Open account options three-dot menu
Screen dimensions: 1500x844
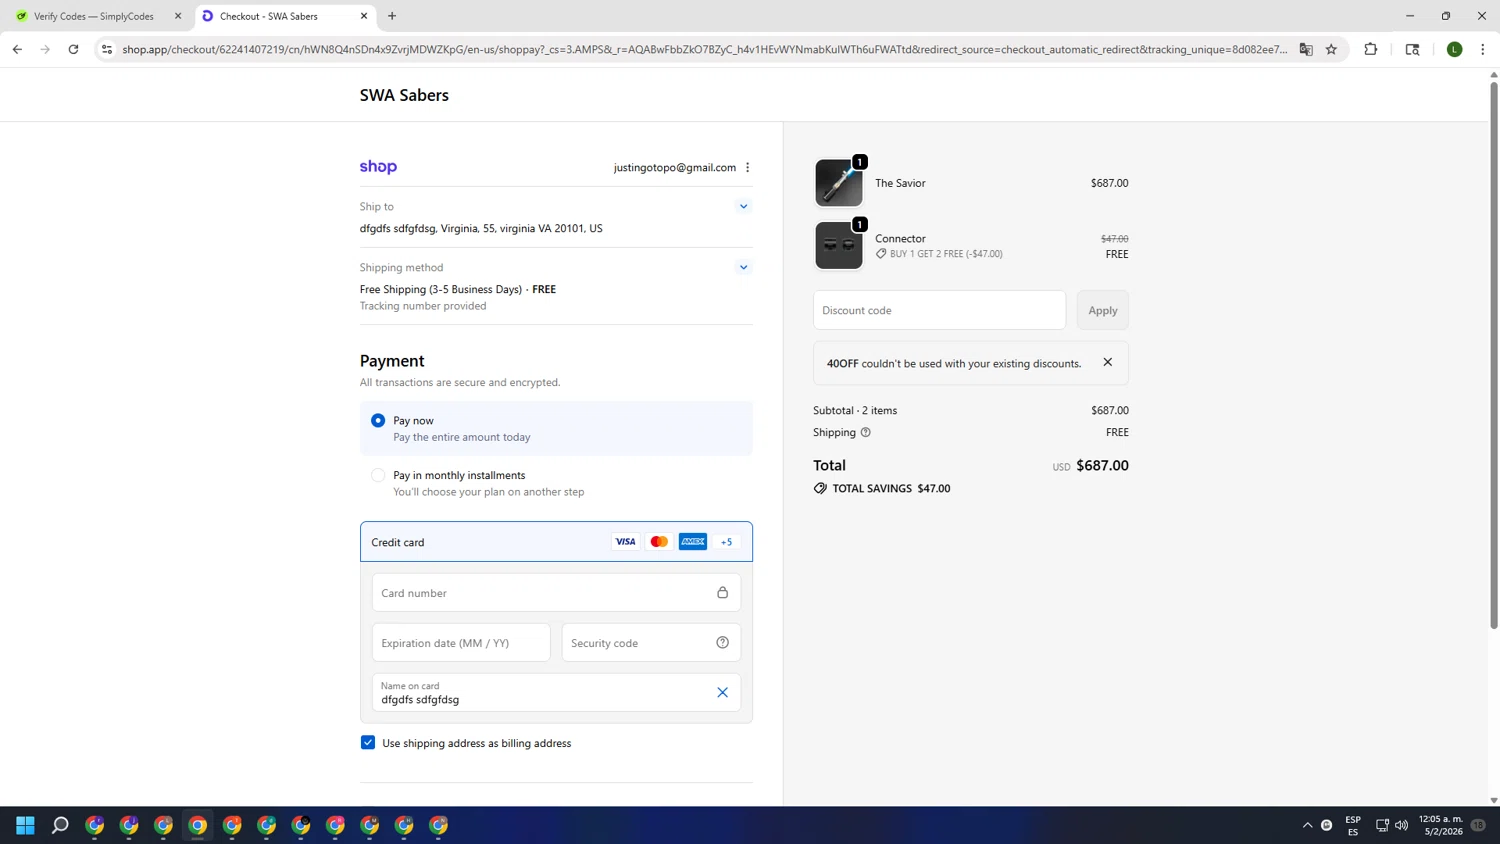(x=747, y=167)
